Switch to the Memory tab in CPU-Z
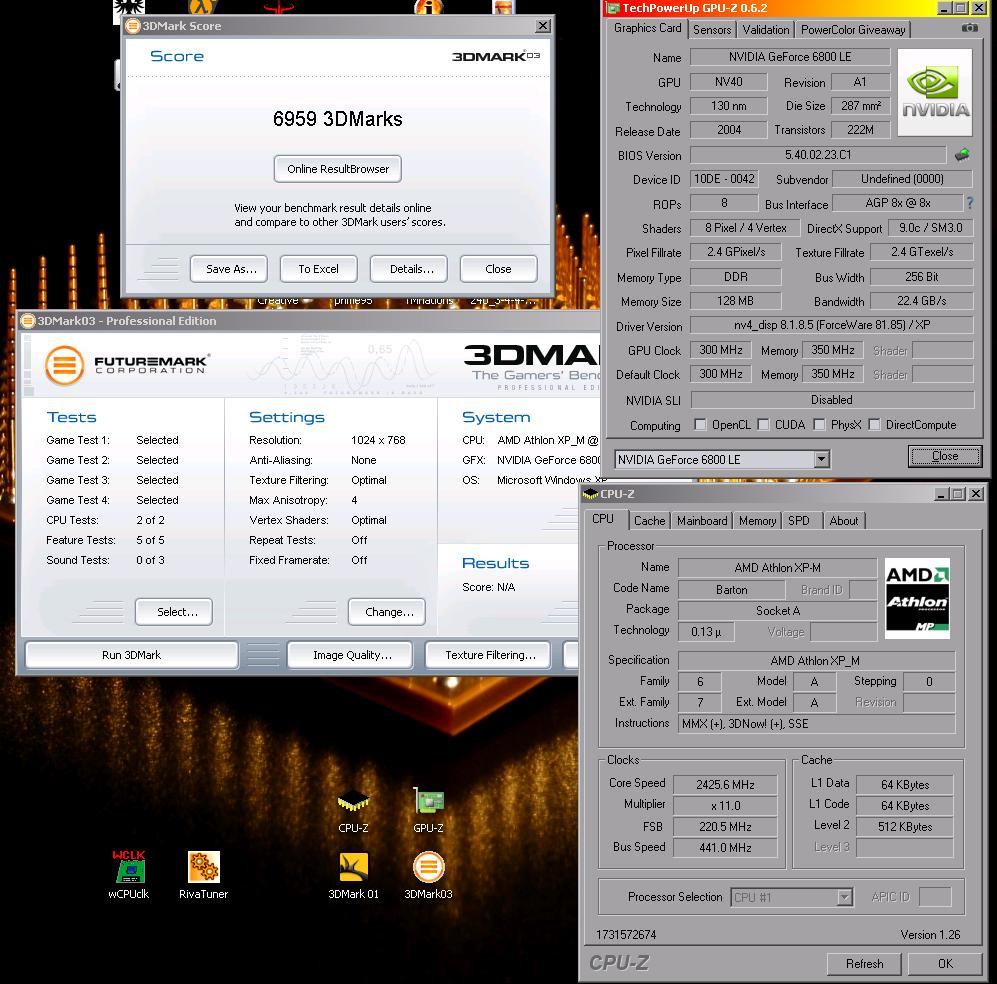Viewport: 997px width, 984px height. coord(757,521)
